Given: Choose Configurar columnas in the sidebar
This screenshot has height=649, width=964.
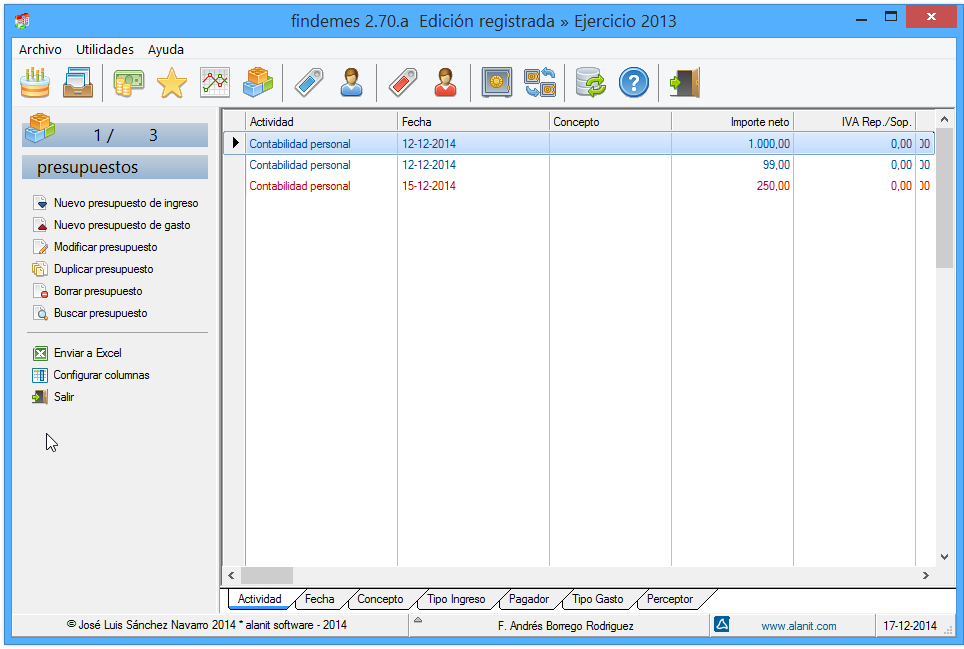Looking at the screenshot, I should click(101, 375).
